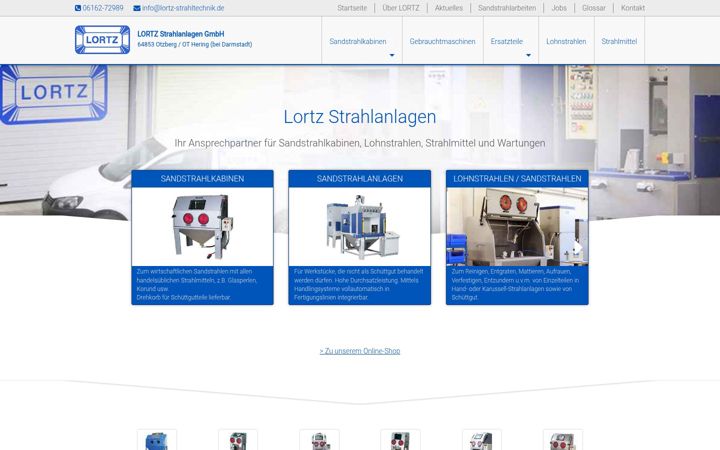Follow the 'Zu unserem Online-Shop' link
This screenshot has height=450, width=720.
tap(360, 351)
